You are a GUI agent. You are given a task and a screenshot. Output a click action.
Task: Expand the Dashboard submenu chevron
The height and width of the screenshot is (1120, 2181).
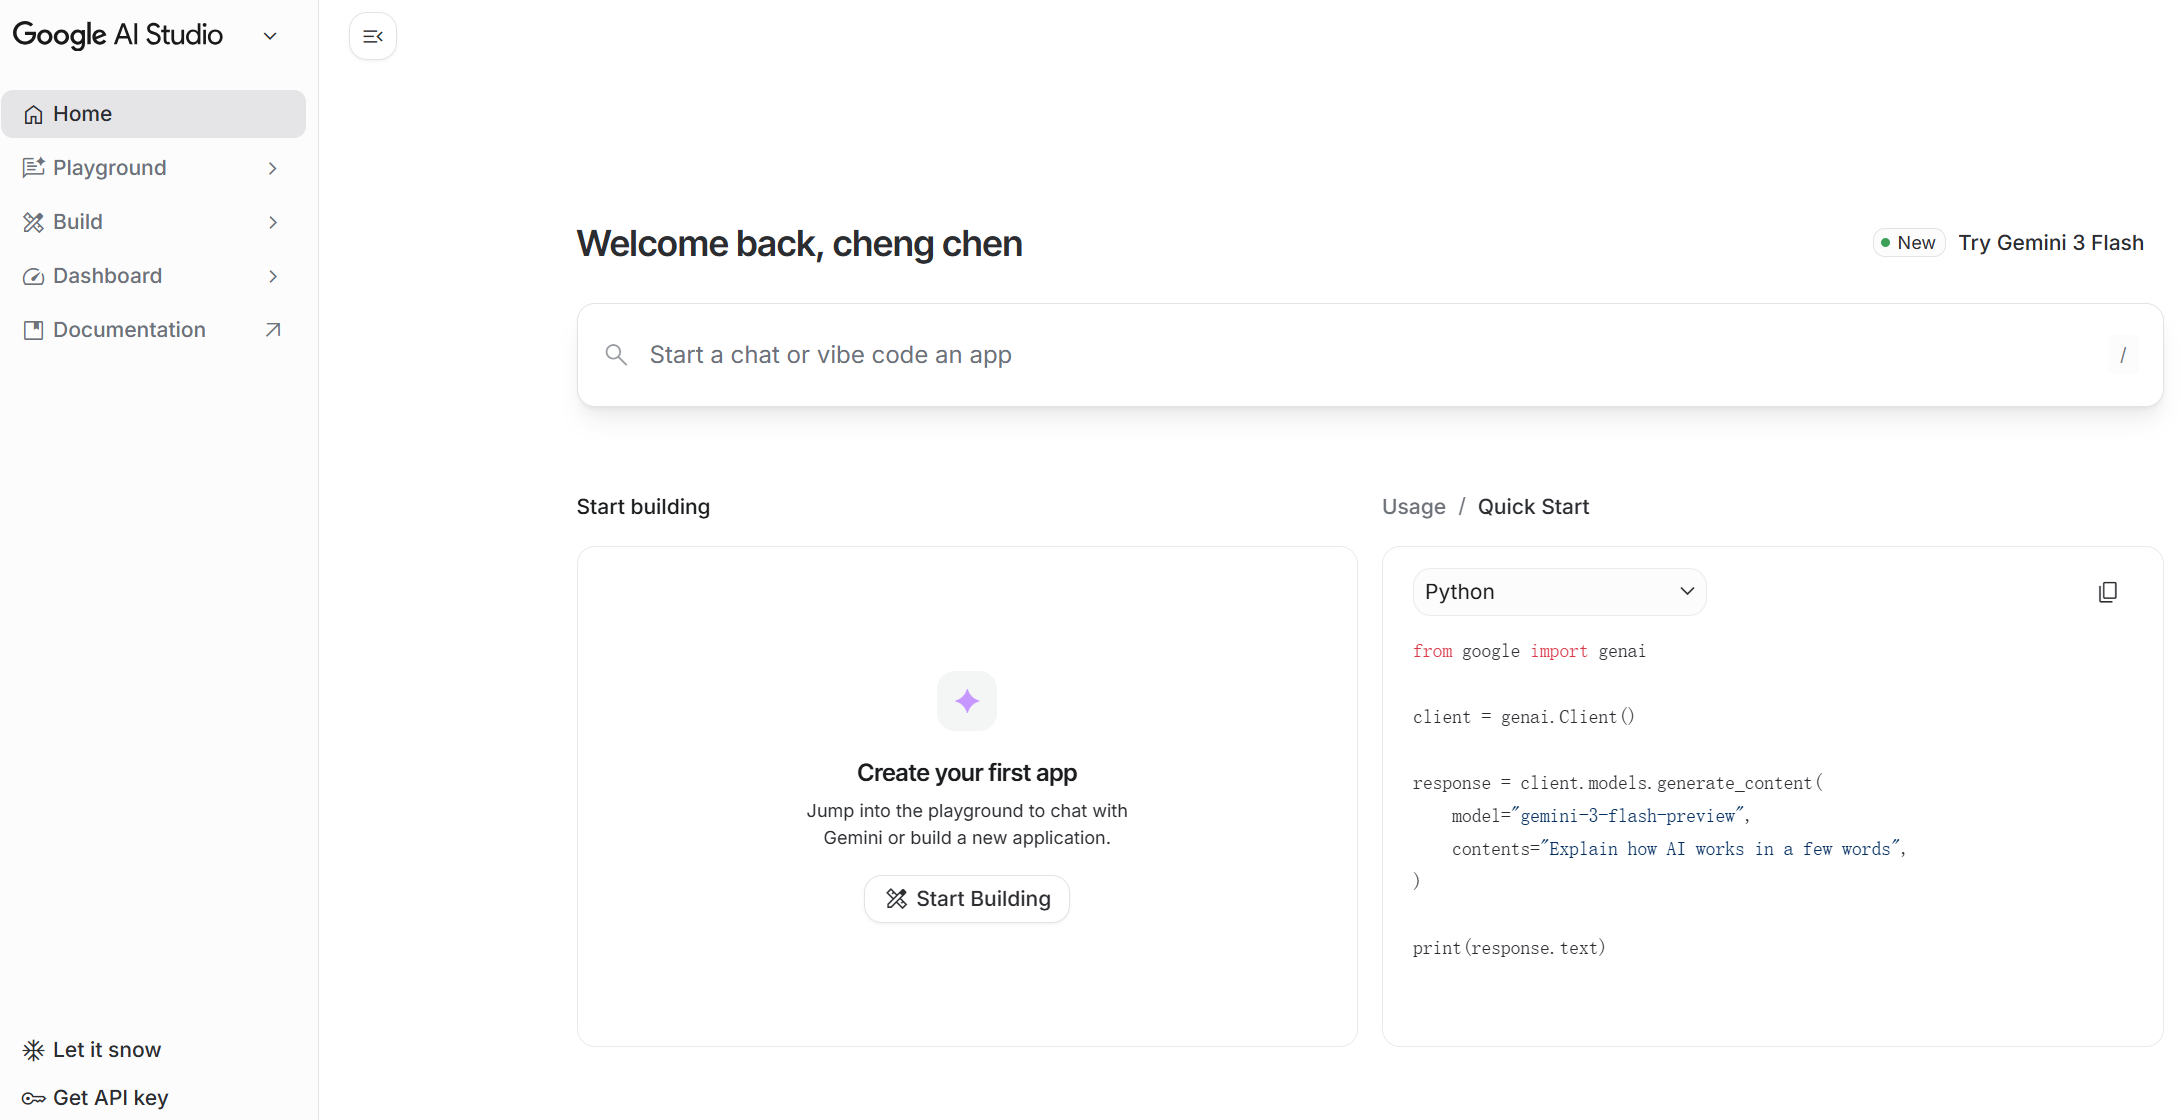273,276
